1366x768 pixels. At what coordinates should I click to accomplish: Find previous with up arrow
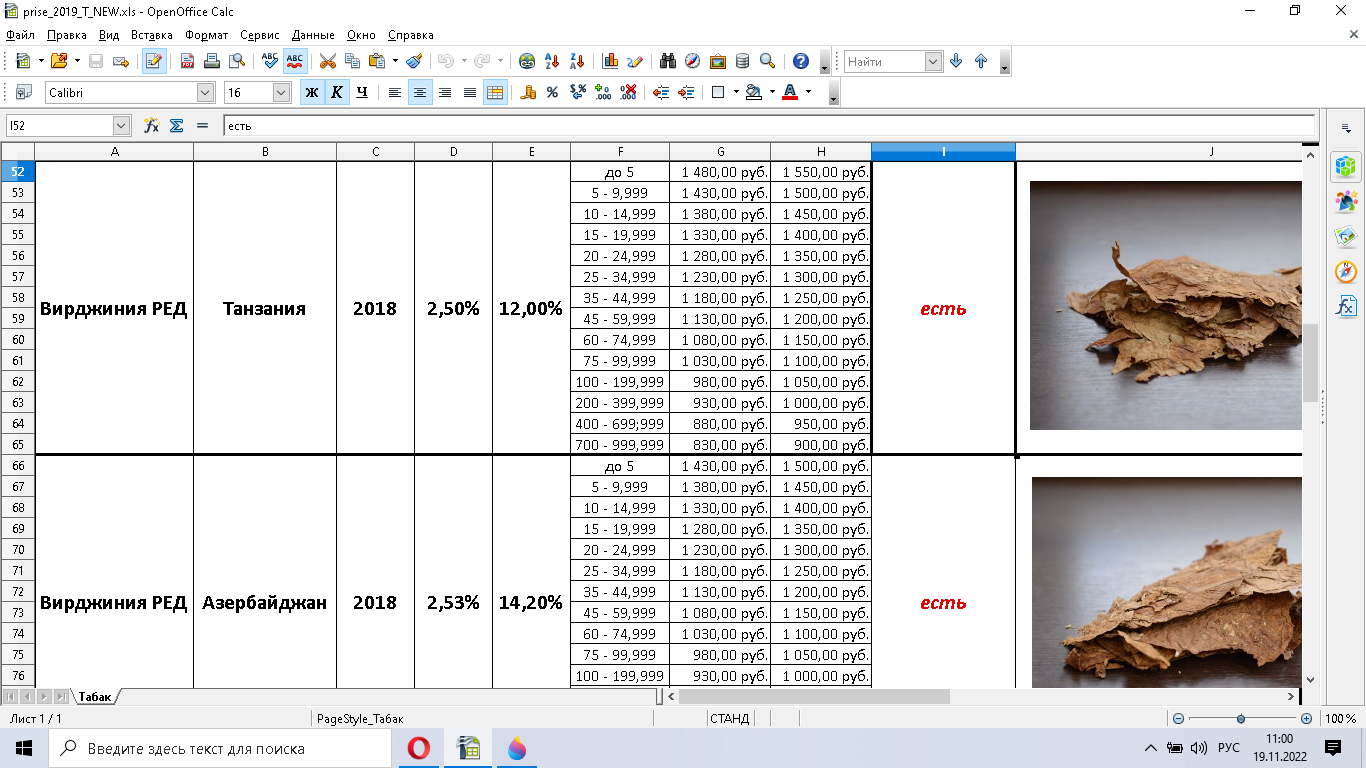pyautogui.click(x=981, y=61)
